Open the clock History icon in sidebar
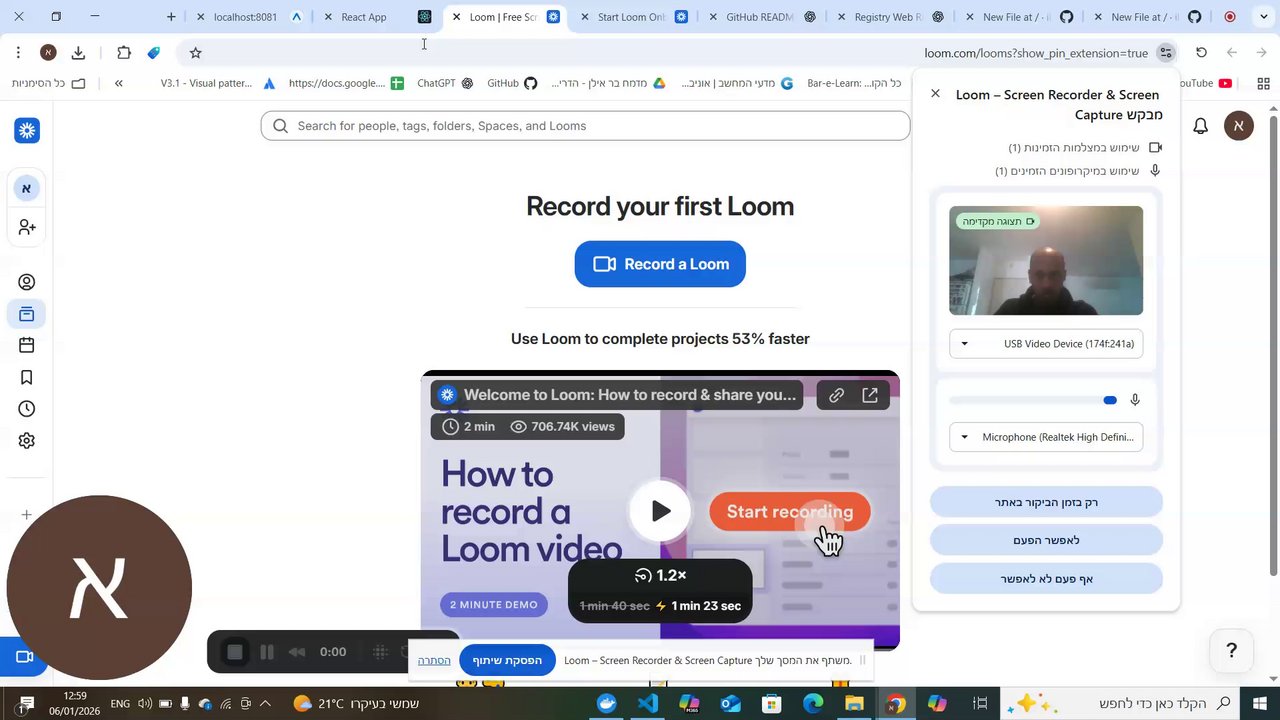The height and width of the screenshot is (720, 1280). click(27, 409)
